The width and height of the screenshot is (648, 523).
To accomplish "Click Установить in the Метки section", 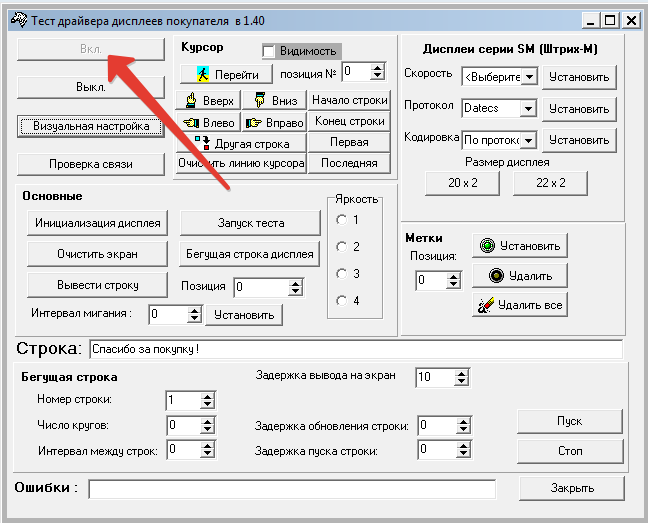I will [518, 245].
